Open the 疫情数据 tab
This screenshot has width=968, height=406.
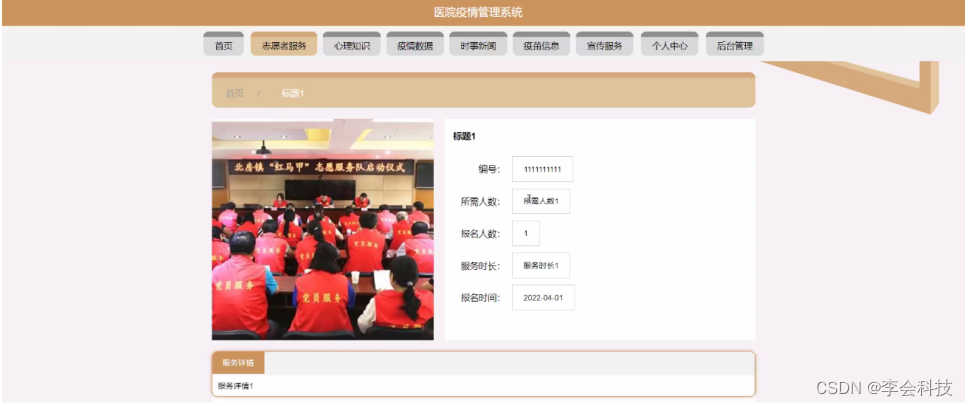415,44
